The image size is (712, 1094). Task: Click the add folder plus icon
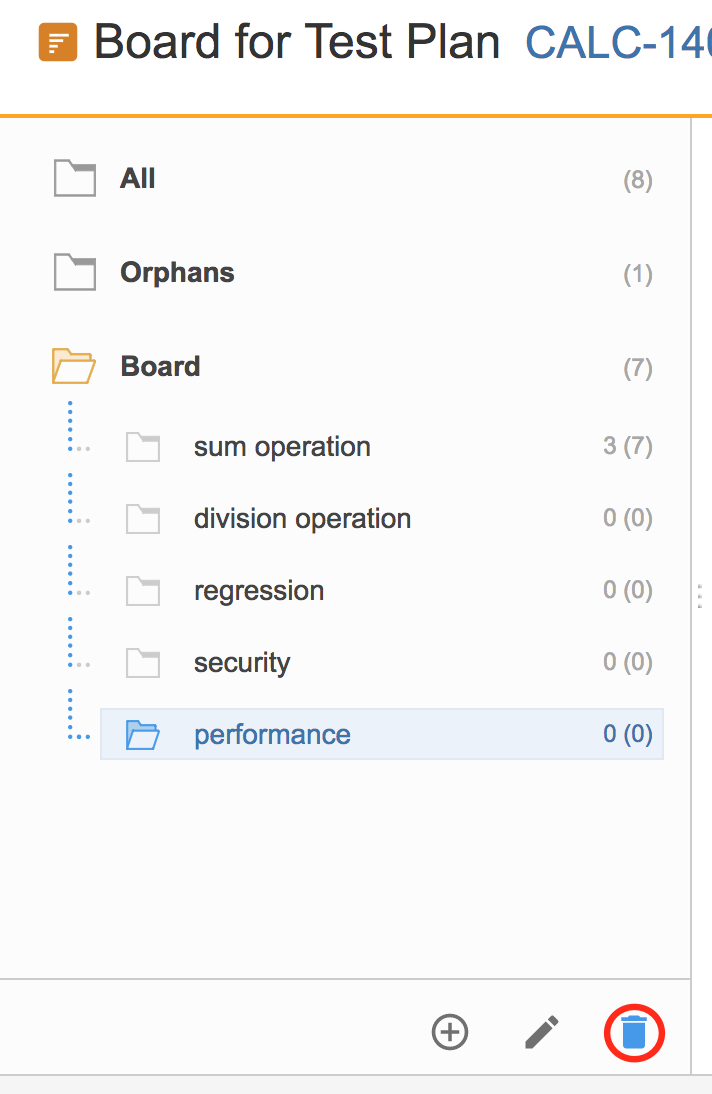pyautogui.click(x=450, y=1032)
